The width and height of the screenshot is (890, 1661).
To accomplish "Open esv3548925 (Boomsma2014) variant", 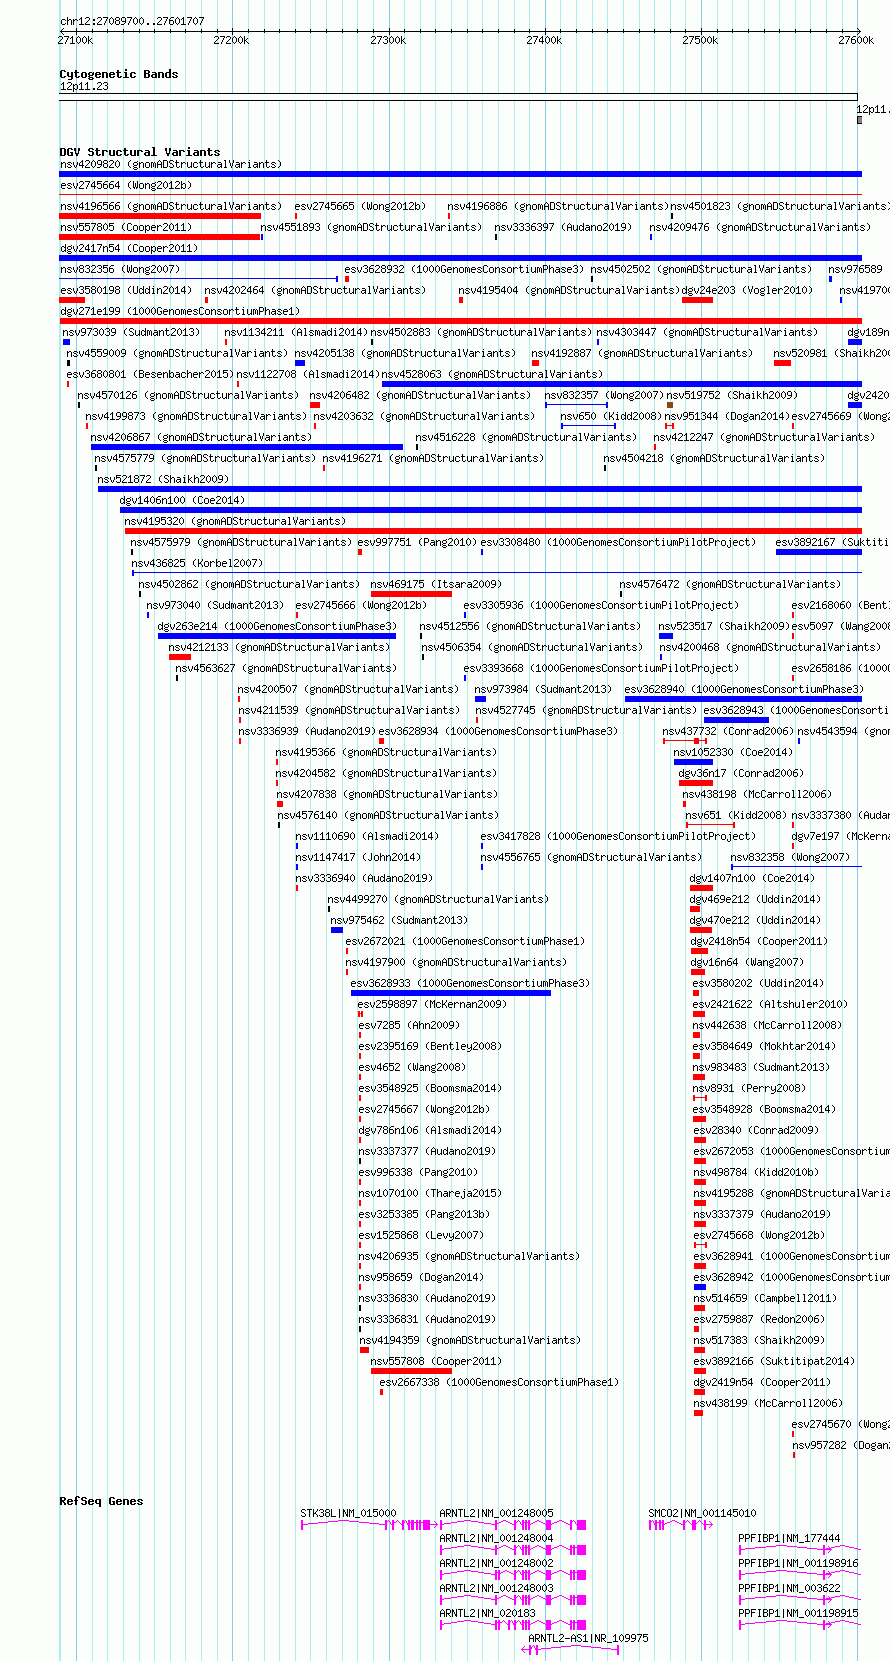I will 430,1088.
